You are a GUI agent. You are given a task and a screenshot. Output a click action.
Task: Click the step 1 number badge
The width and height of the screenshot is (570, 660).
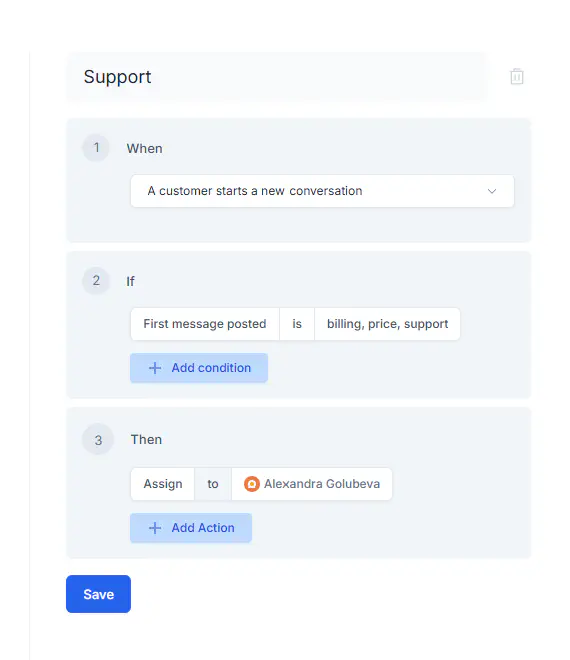96,148
